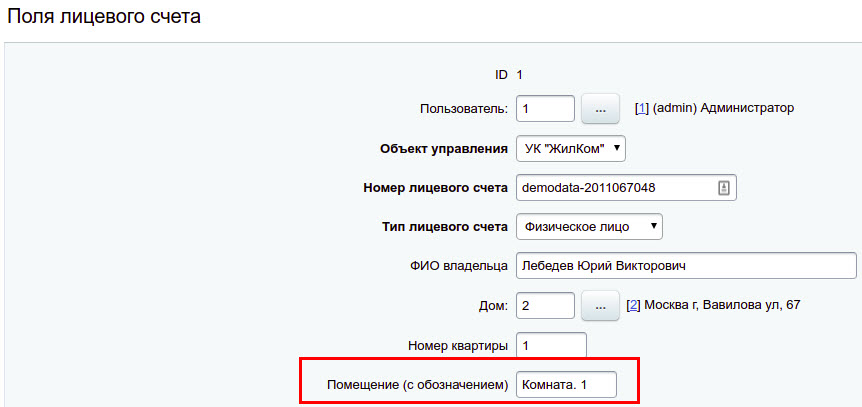Click the bold Объект управления label
Viewport: 862px width, 407px height.
coord(444,148)
